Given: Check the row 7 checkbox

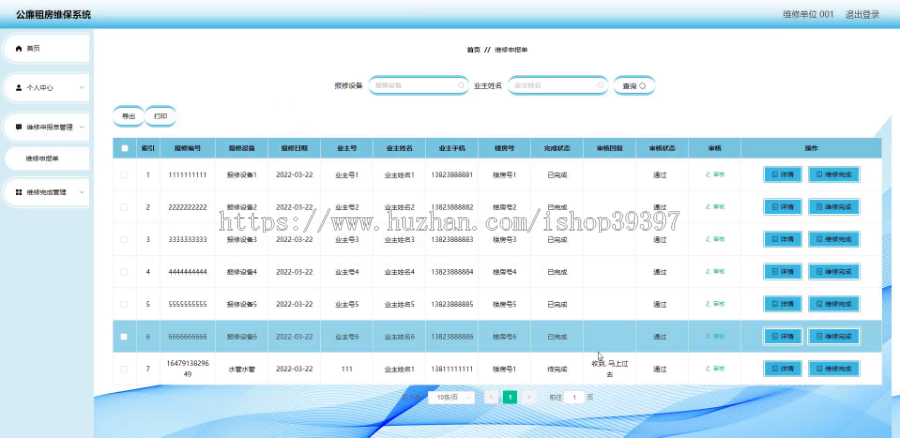Looking at the screenshot, I should 124,369.
